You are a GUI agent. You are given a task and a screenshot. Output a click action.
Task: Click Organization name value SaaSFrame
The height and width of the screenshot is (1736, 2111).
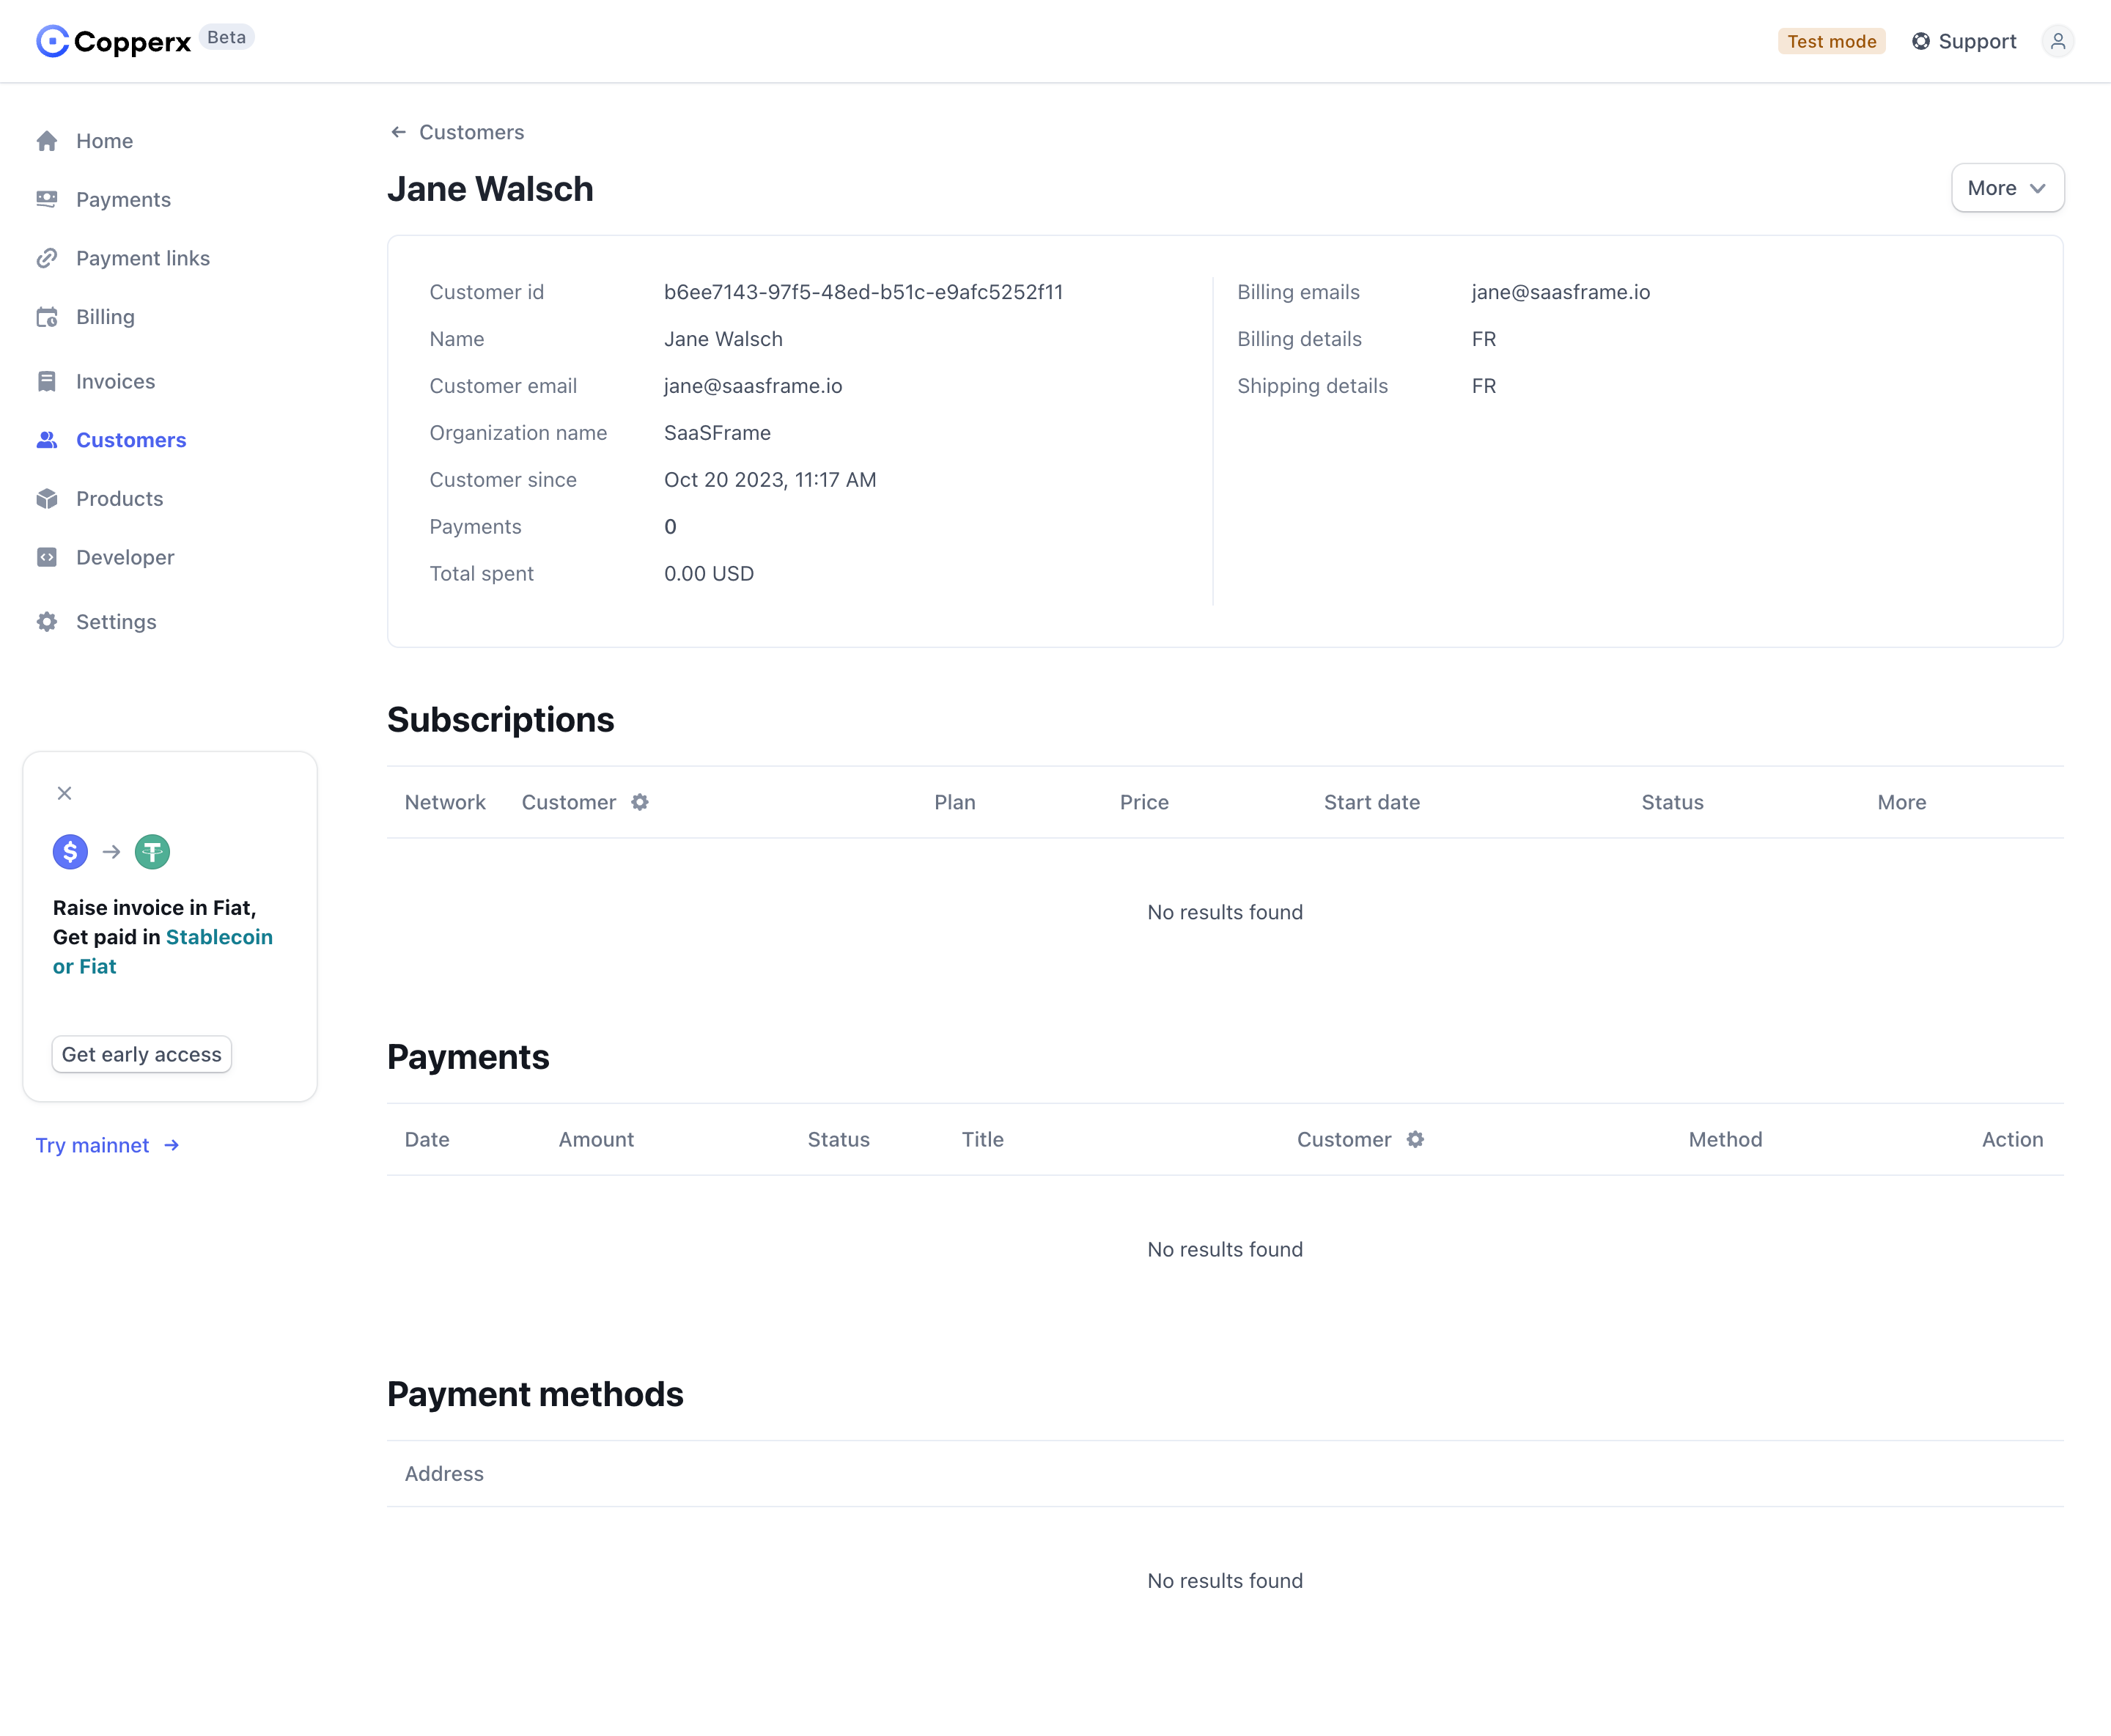pyautogui.click(x=717, y=433)
